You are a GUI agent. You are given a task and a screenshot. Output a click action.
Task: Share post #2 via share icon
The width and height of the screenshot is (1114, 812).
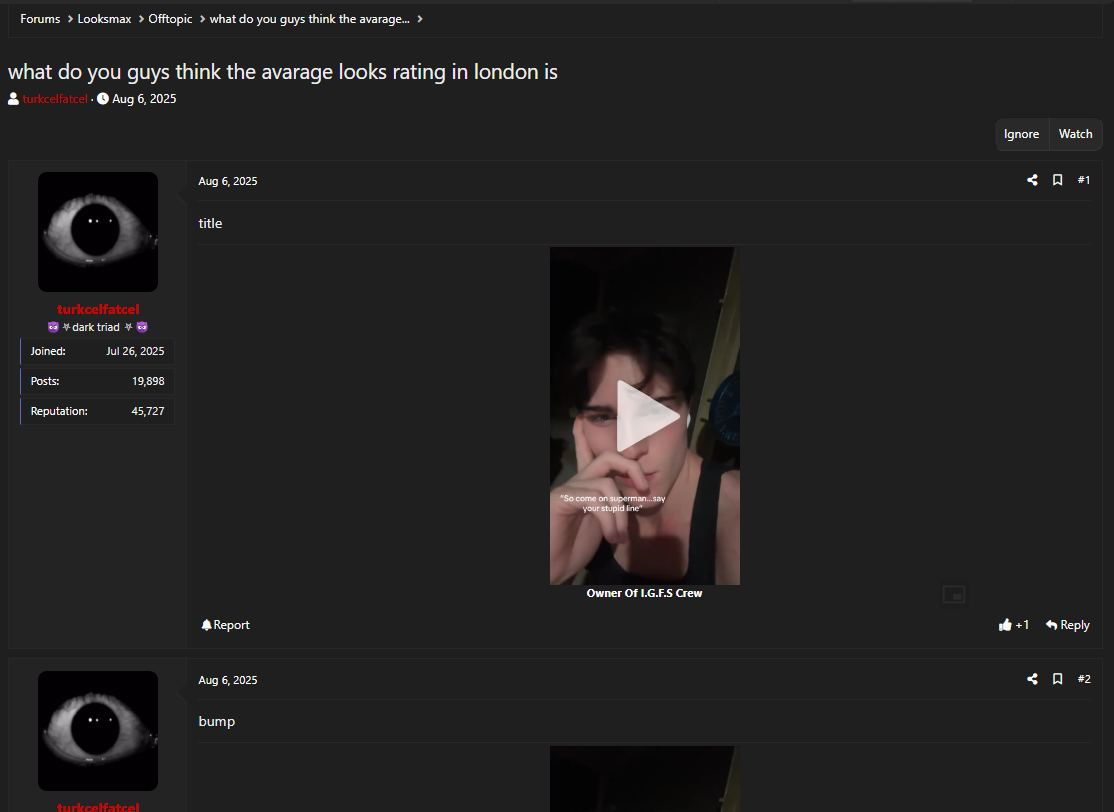click(x=1032, y=679)
